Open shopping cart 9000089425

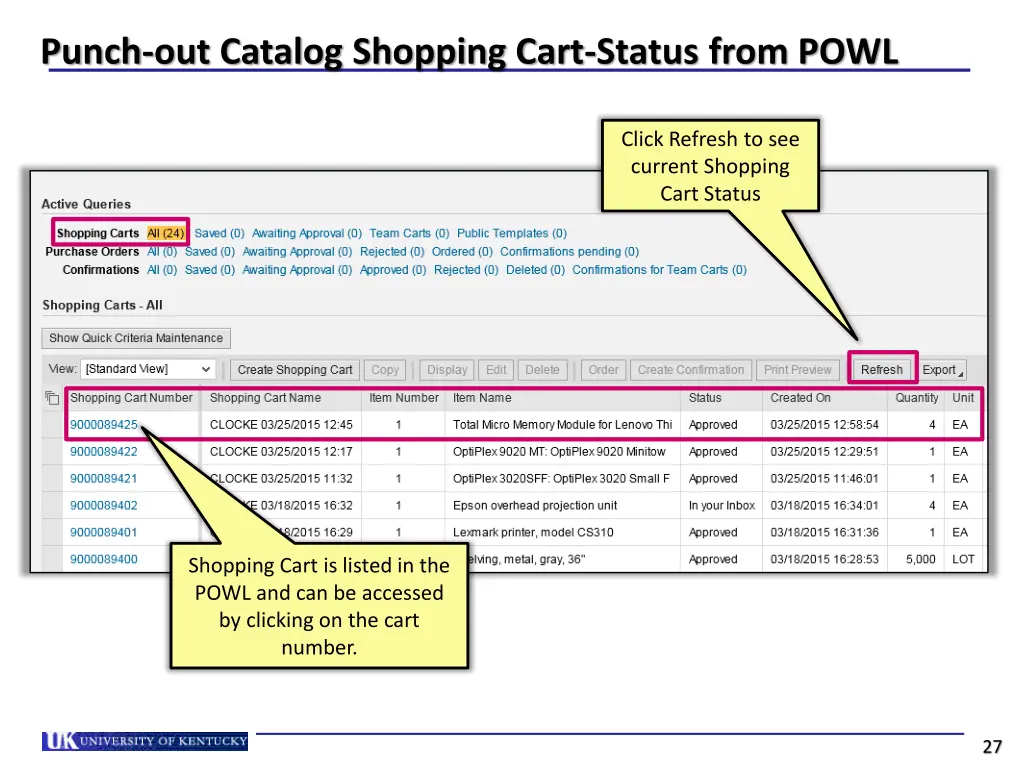pos(104,424)
